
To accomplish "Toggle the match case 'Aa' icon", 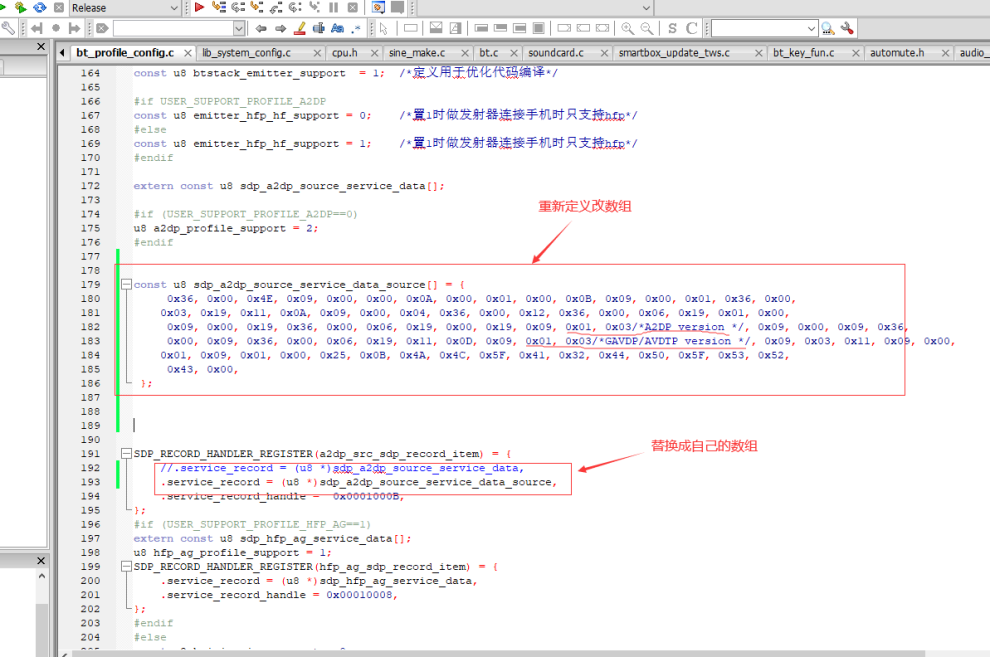I will pos(337,28).
